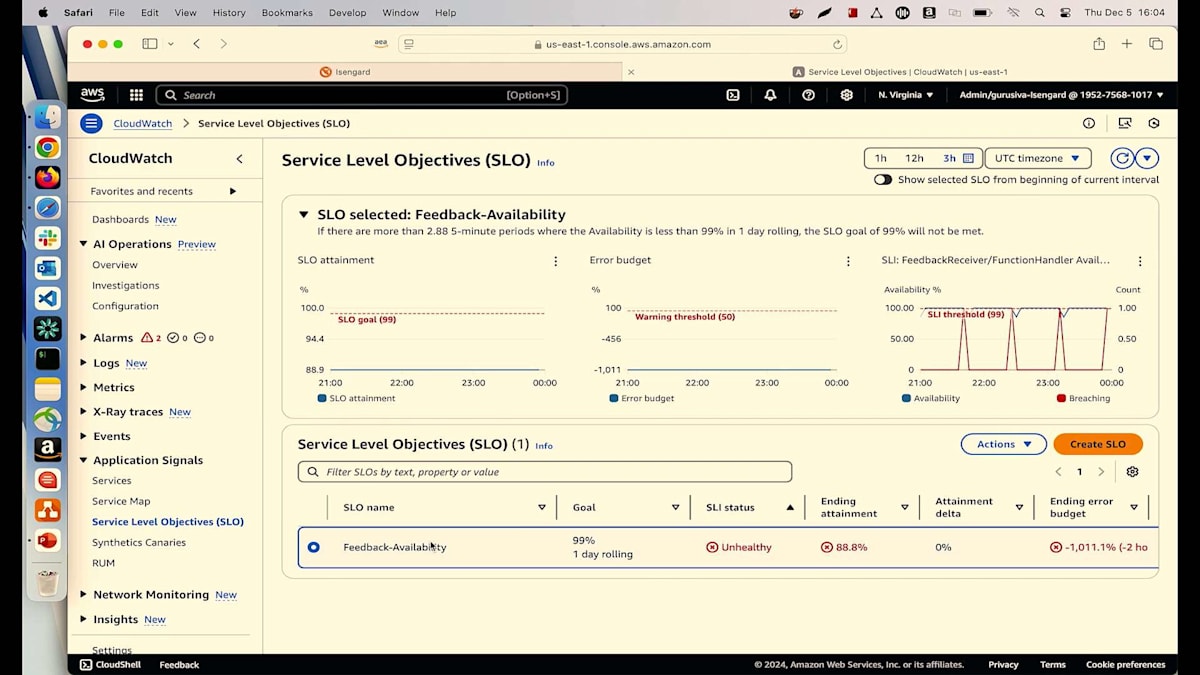
Task: Open the info panel icon in breadcrumb bar
Action: tap(1089, 123)
